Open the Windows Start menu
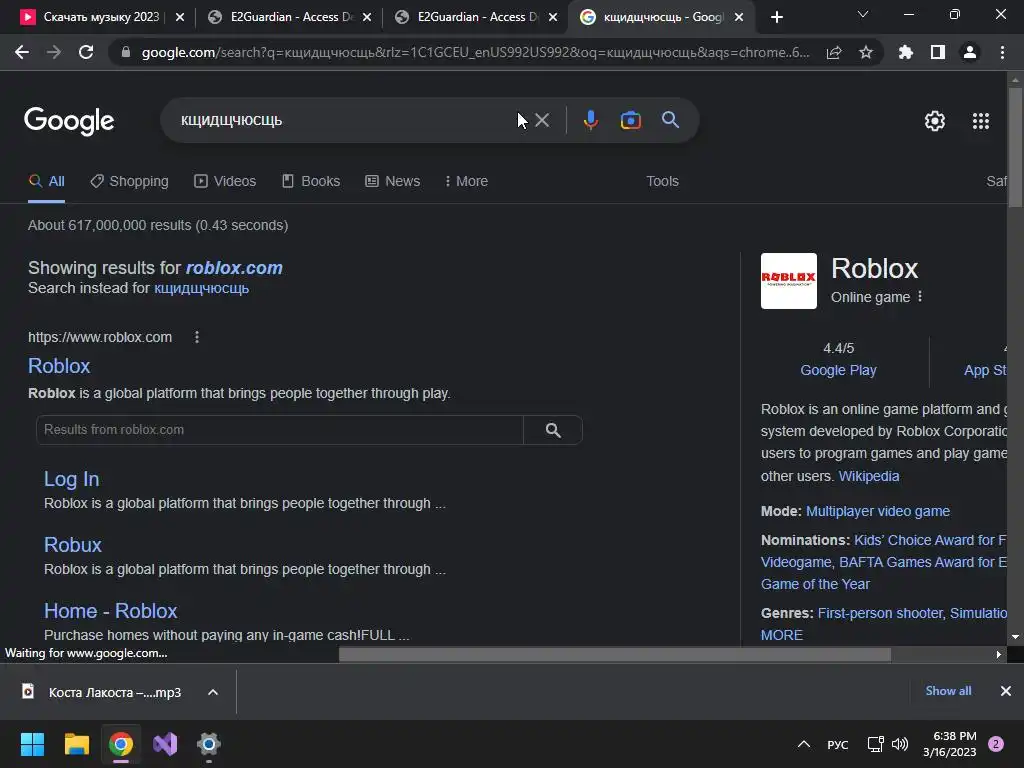This screenshot has width=1024, height=768. (x=33, y=744)
